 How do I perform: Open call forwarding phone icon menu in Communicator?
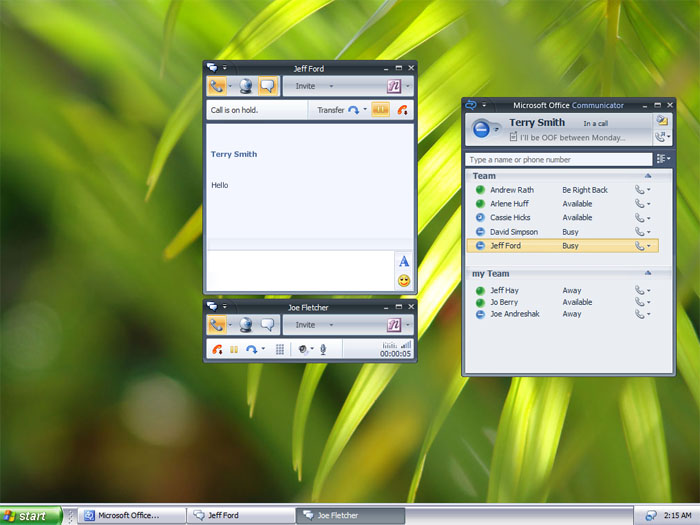662,137
